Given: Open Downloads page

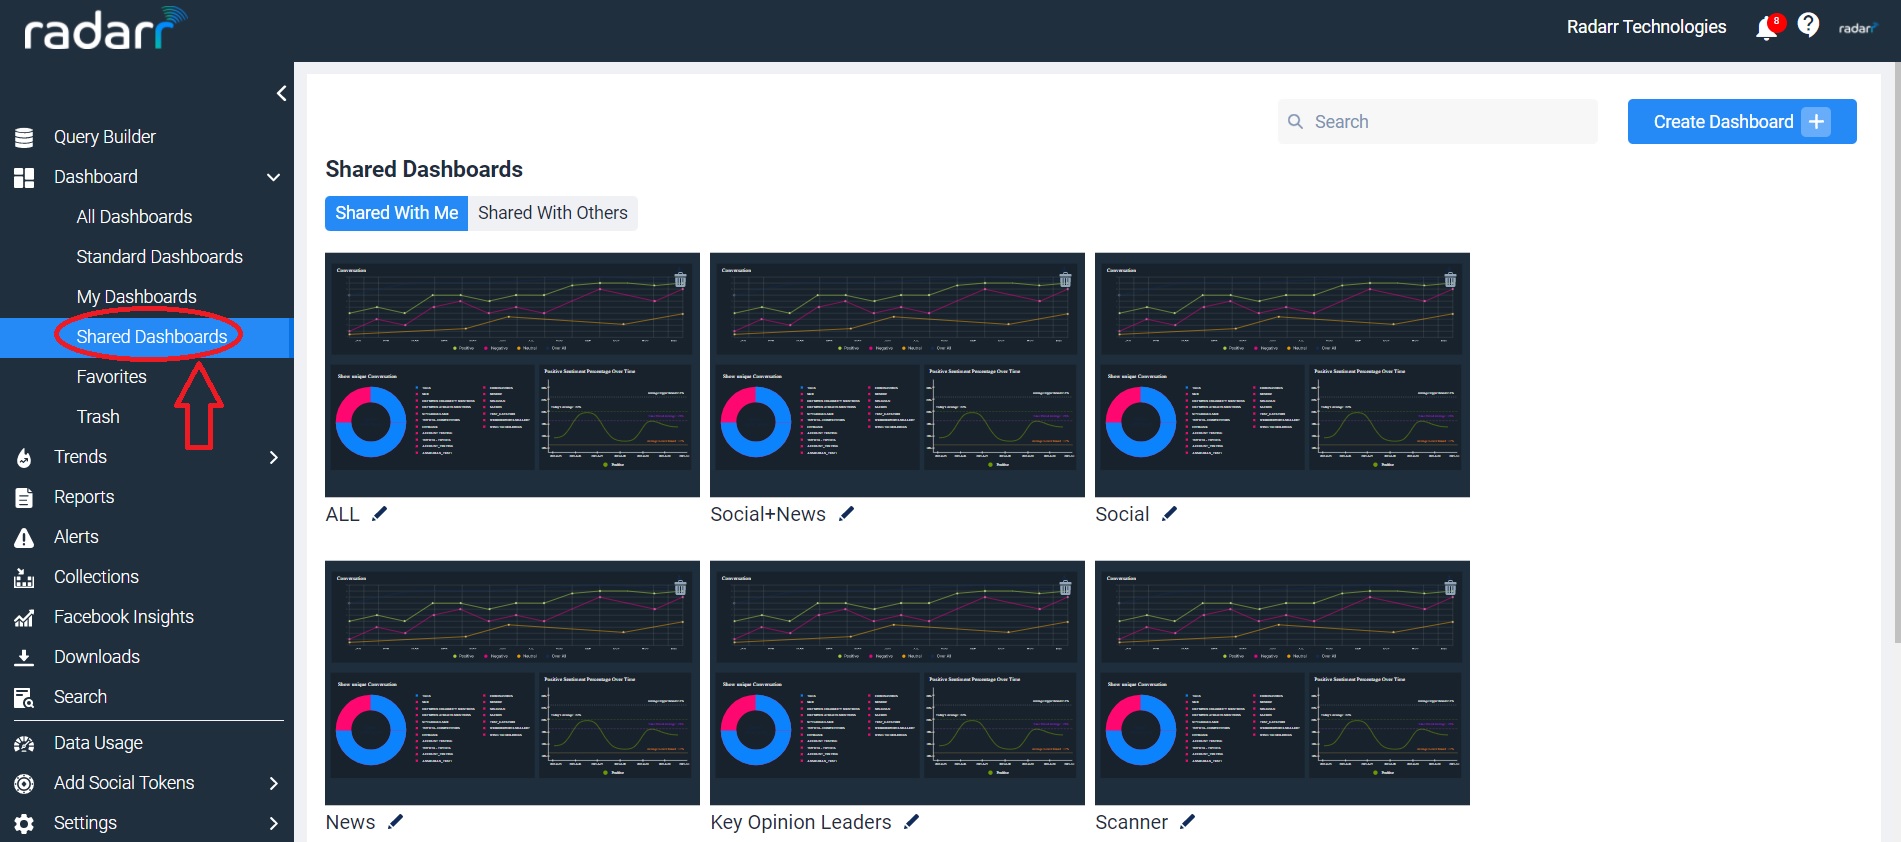Looking at the screenshot, I should tap(97, 657).
